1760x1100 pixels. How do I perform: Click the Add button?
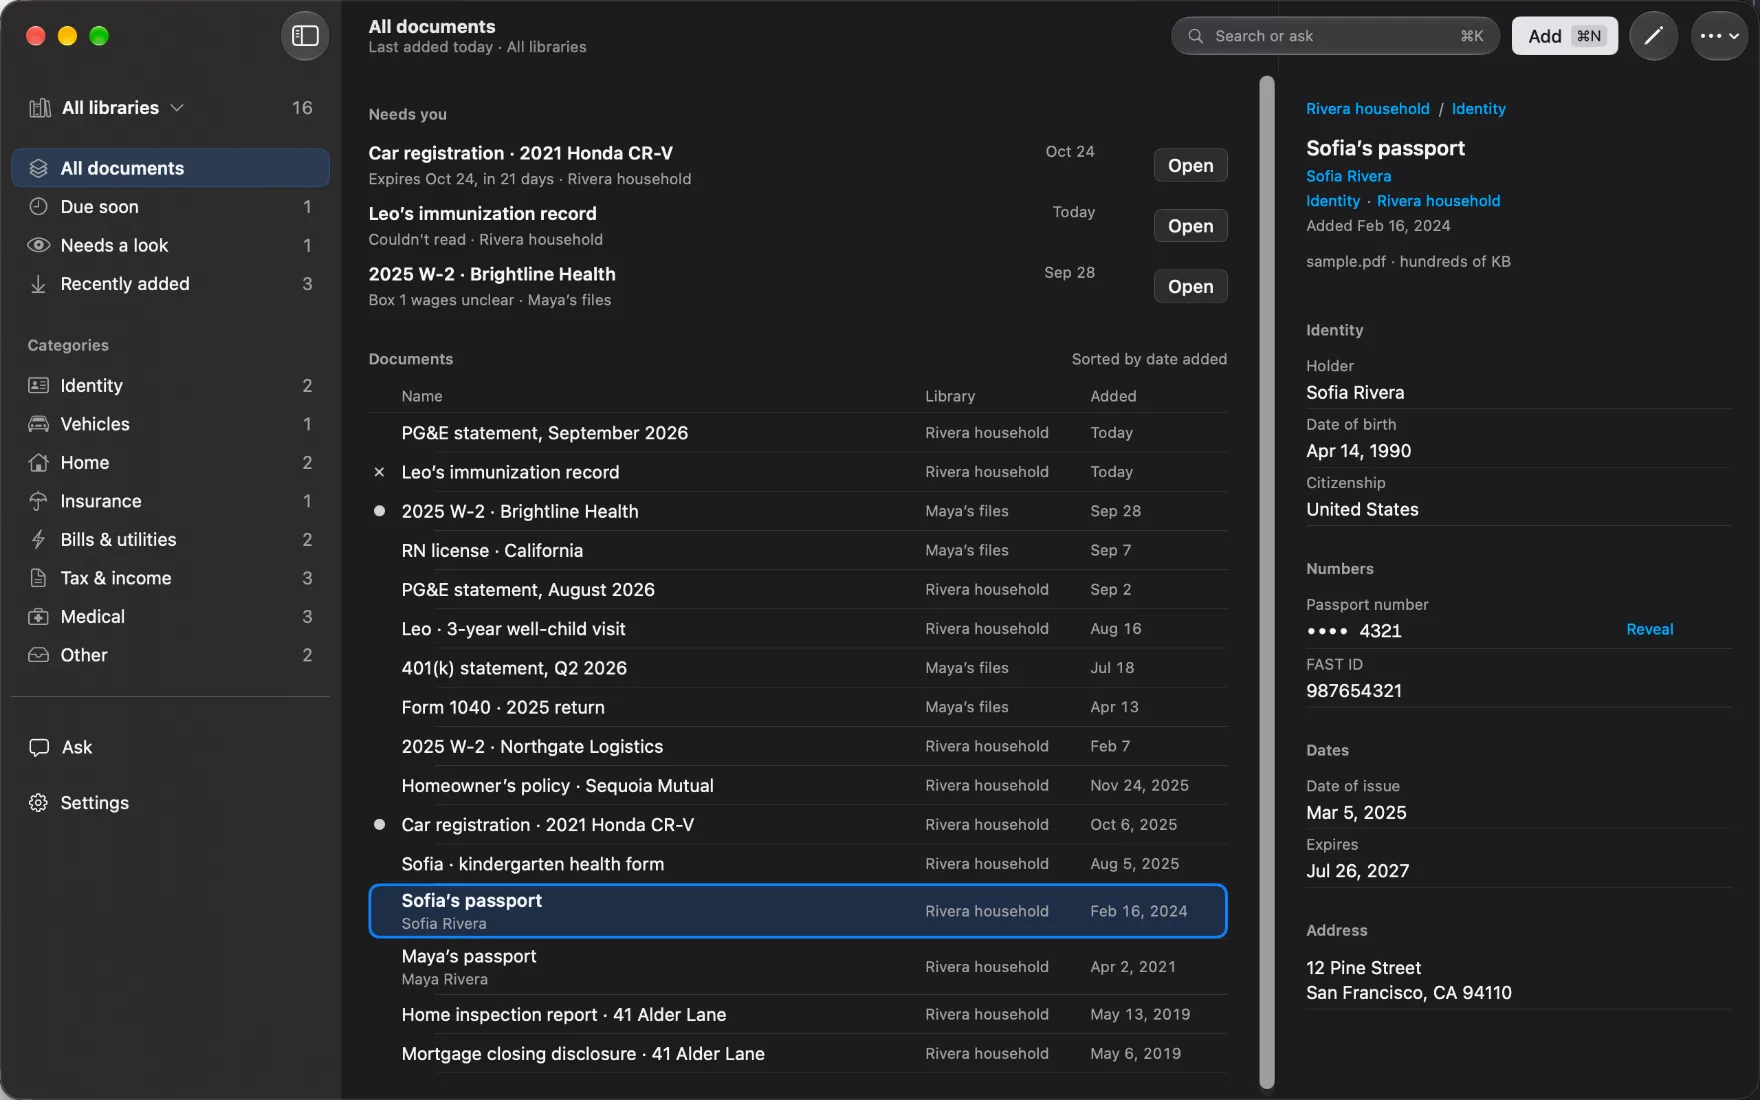pos(1564,36)
